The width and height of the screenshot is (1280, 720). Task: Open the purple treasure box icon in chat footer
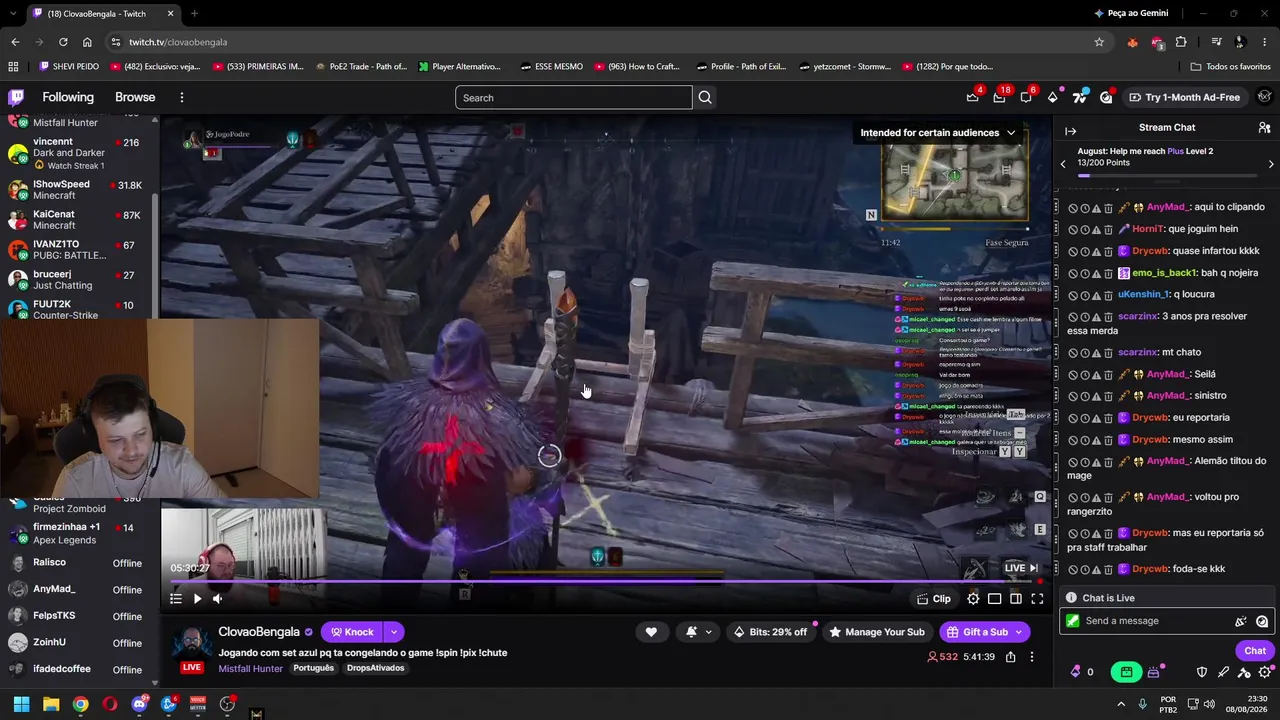(1153, 672)
